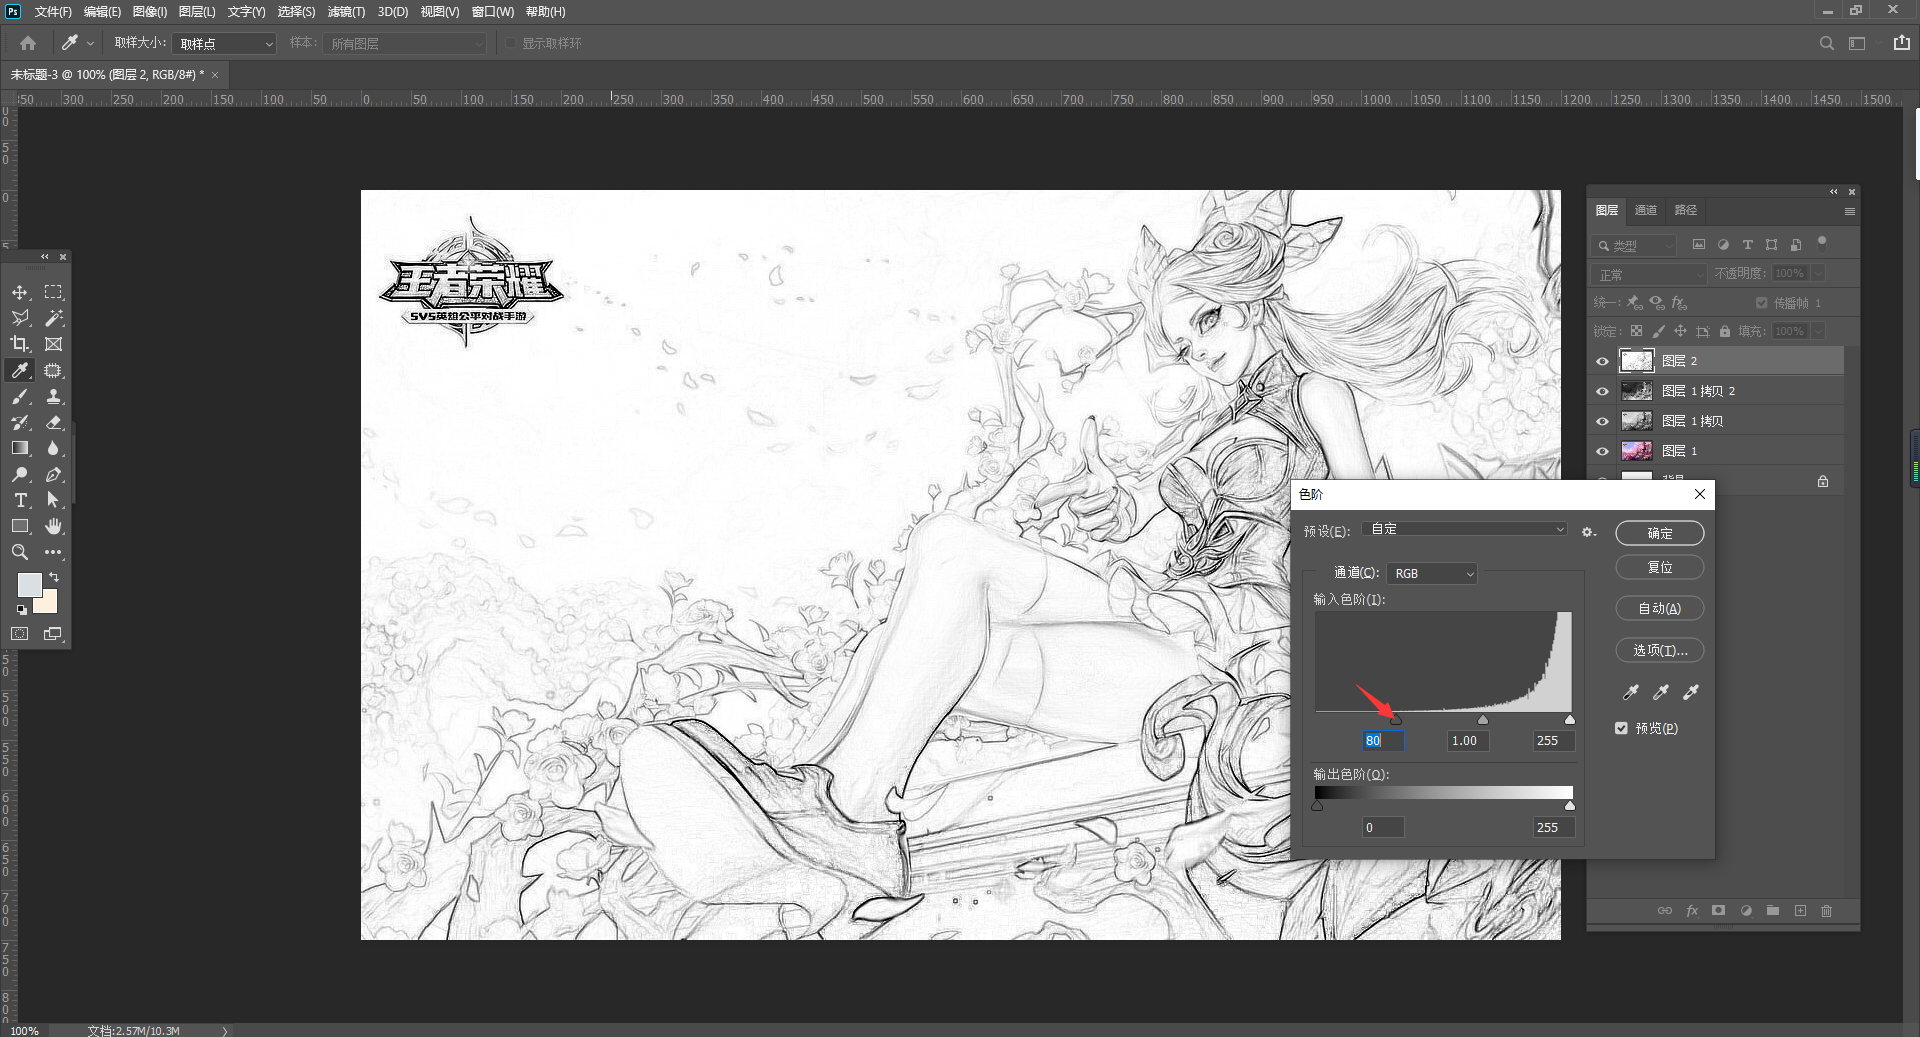Open the layer filter 类型 dropdown
Image resolution: width=1920 pixels, height=1037 pixels.
tap(1634, 245)
